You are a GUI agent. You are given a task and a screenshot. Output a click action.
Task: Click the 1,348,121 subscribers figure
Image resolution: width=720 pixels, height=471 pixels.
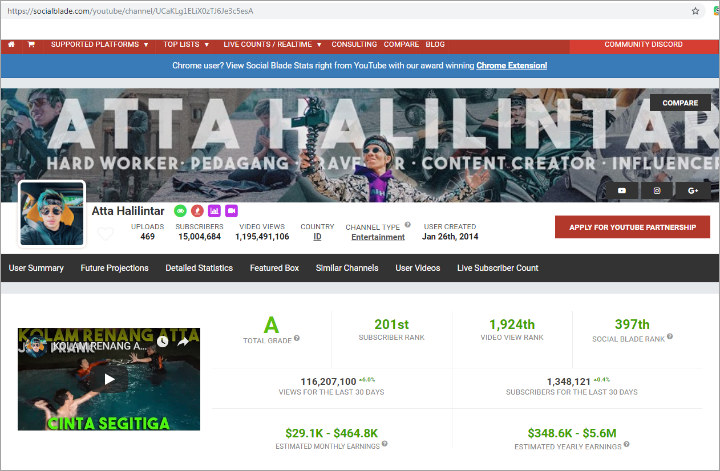pyautogui.click(x=568, y=382)
